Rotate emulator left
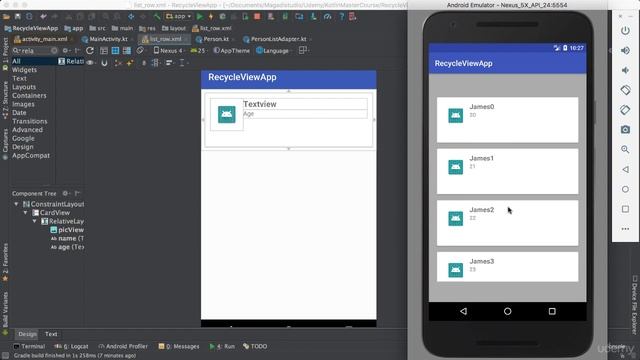The height and width of the screenshot is (360, 640). pyautogui.click(x=625, y=90)
